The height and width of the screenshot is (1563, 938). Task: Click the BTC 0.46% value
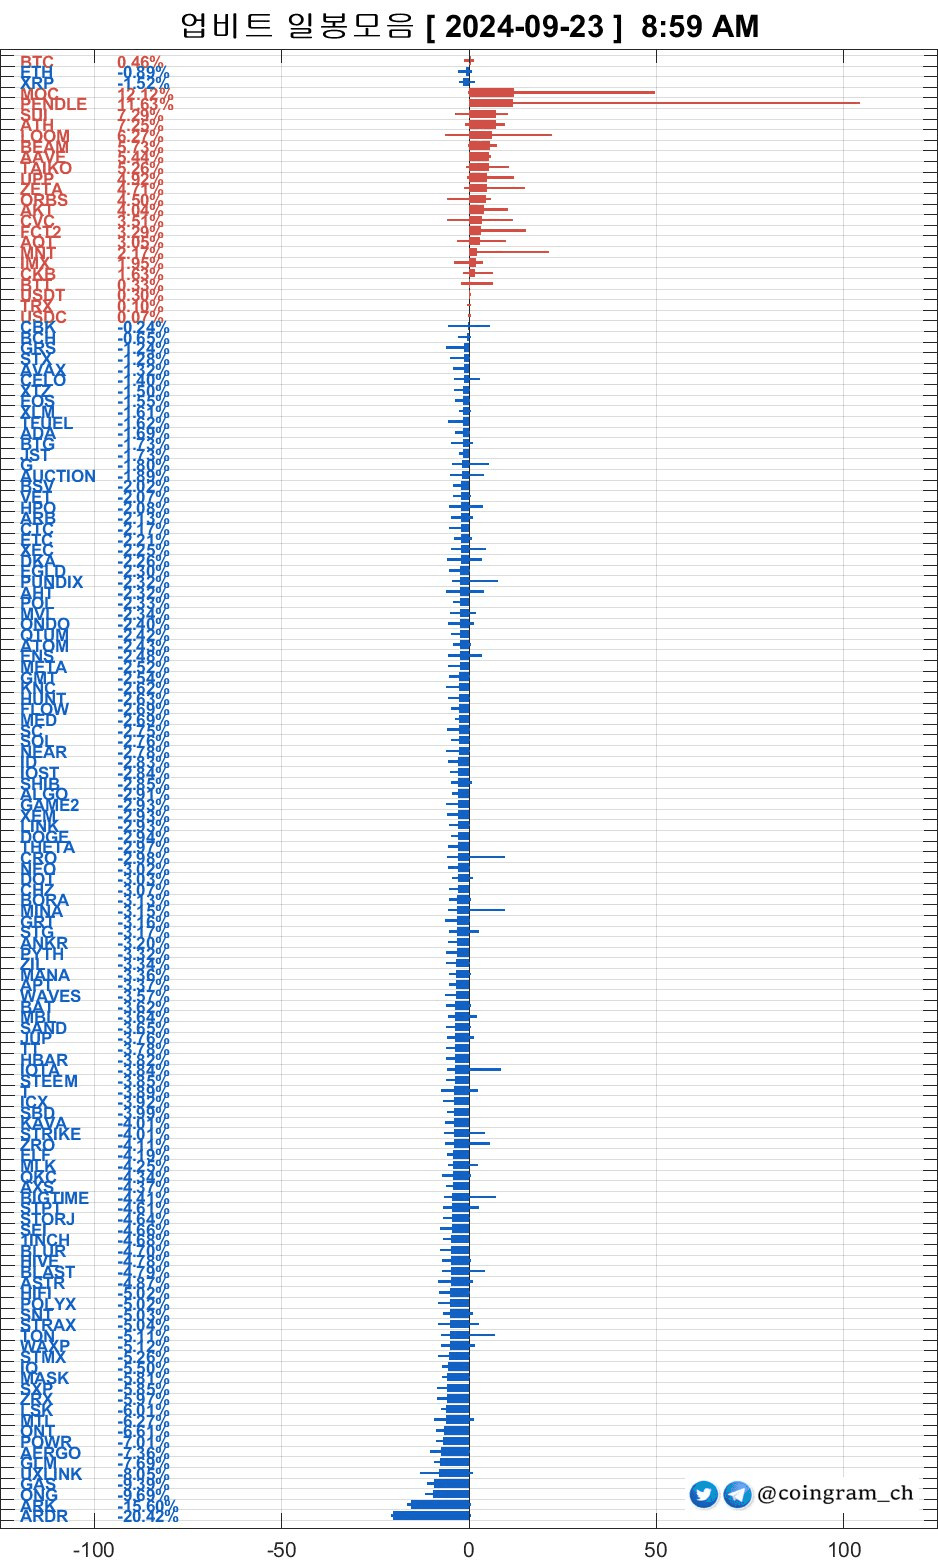tap(140, 62)
